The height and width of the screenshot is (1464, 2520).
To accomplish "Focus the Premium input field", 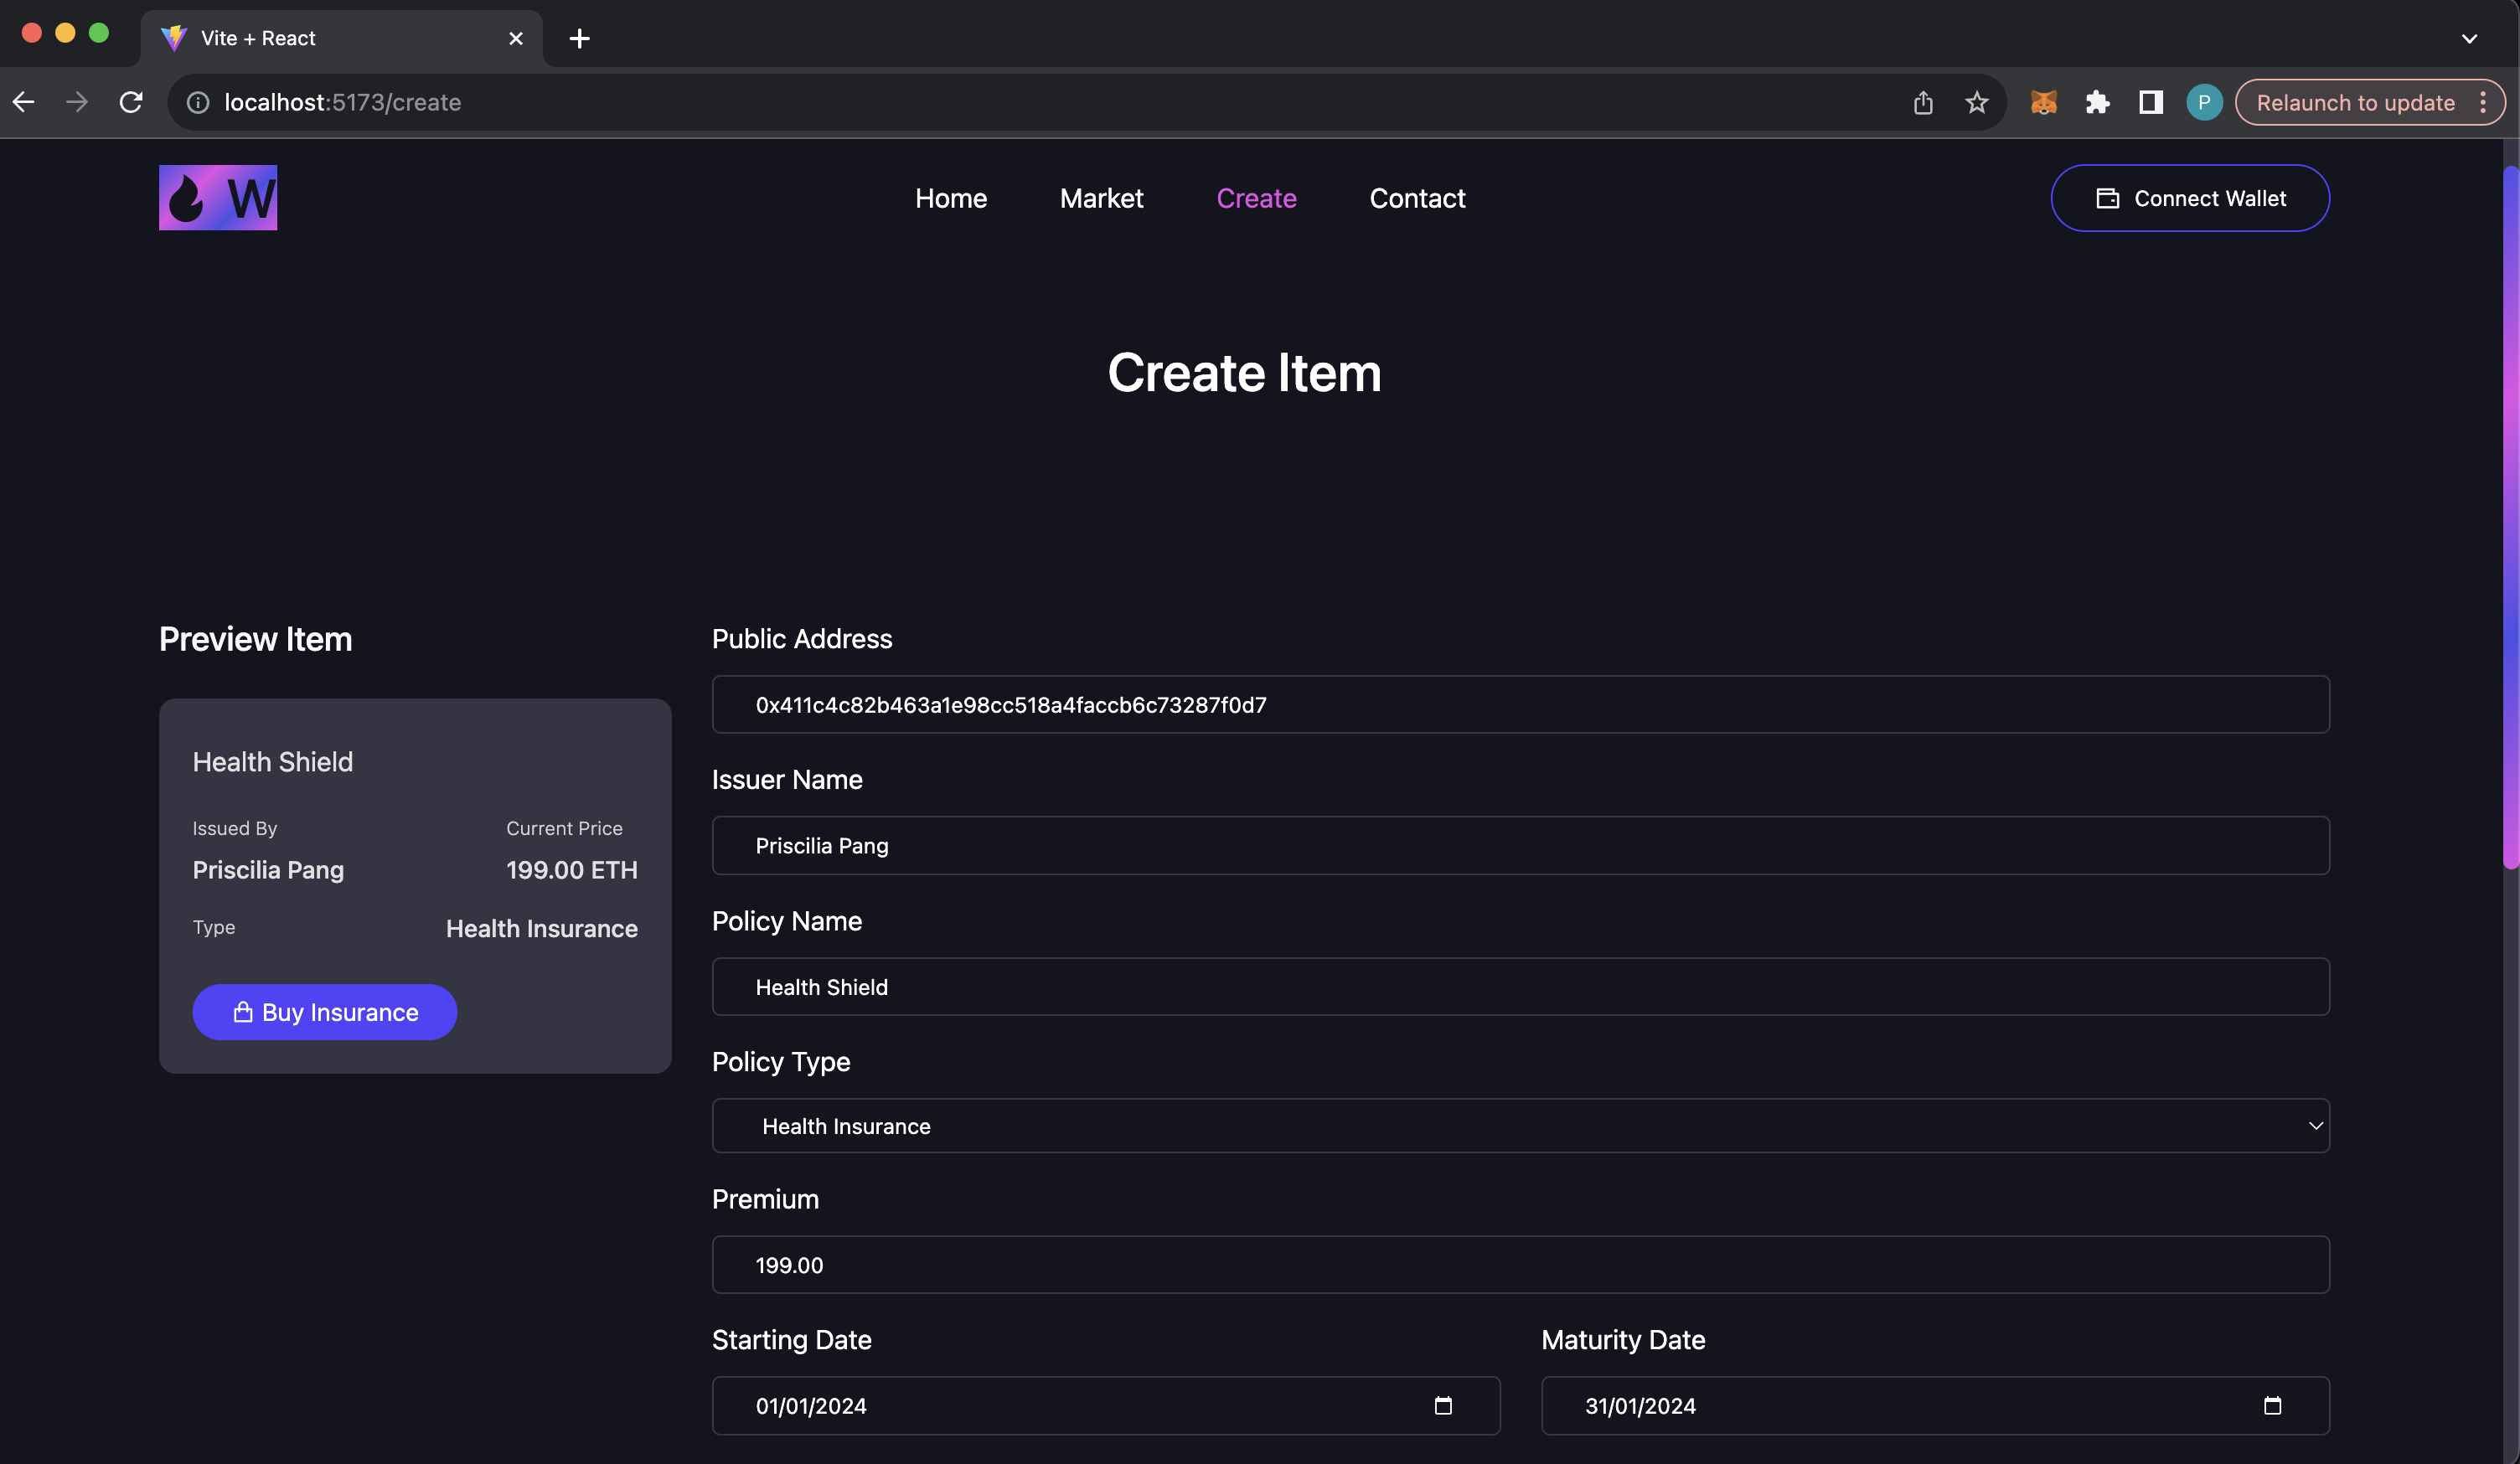I will tap(1520, 1265).
